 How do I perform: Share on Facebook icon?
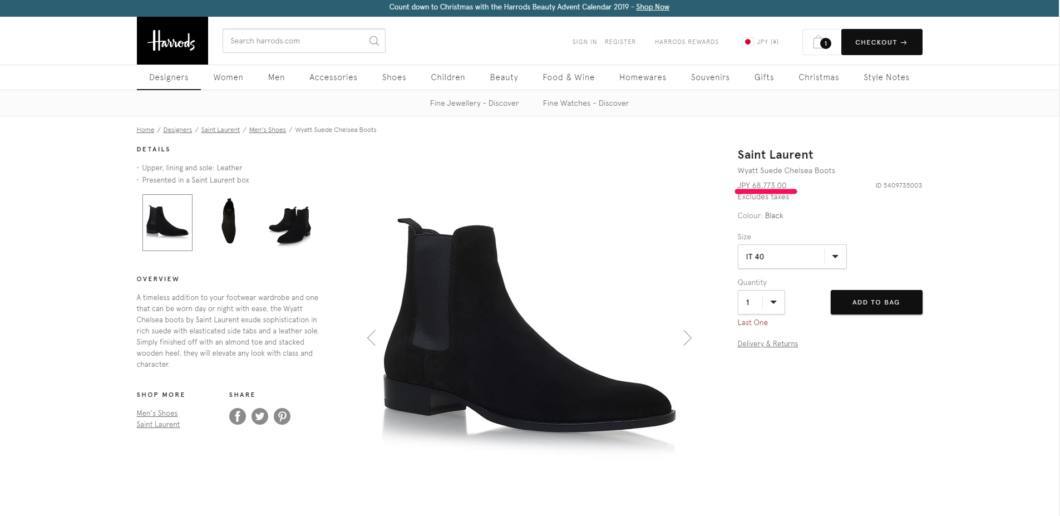[237, 416]
